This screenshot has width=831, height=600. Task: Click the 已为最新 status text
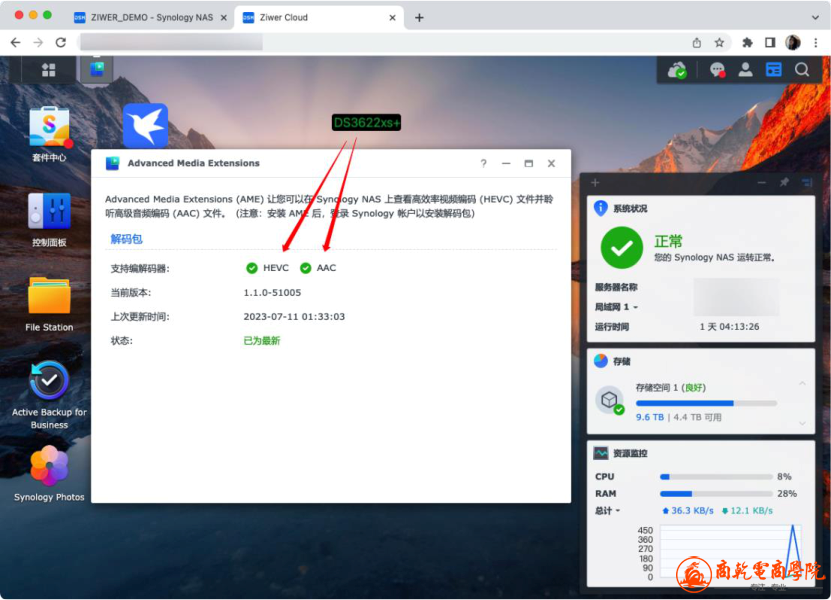coord(262,341)
